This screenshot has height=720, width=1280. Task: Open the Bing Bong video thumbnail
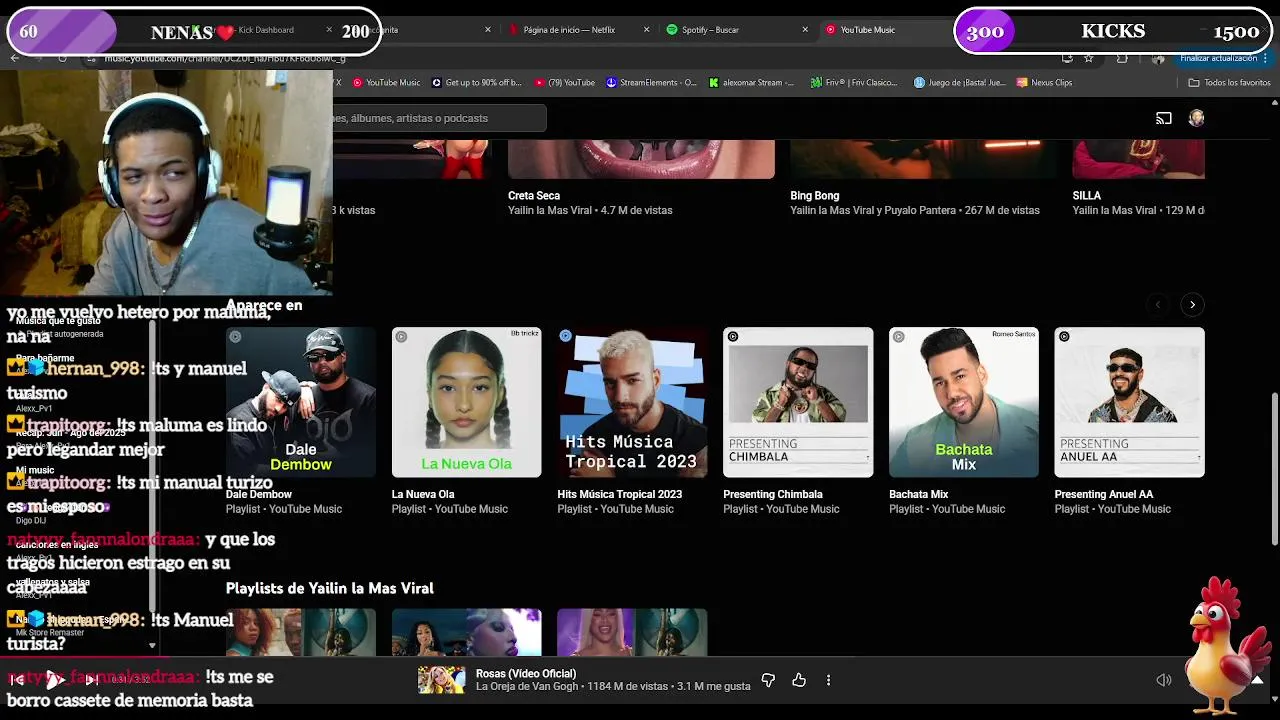tap(923, 159)
